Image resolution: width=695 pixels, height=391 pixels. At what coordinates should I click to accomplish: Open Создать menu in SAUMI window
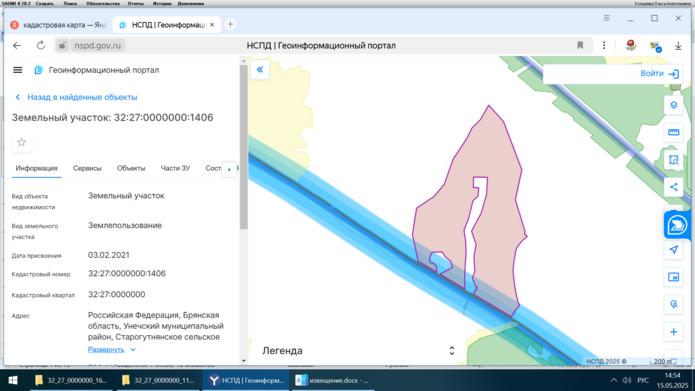click(x=44, y=3)
